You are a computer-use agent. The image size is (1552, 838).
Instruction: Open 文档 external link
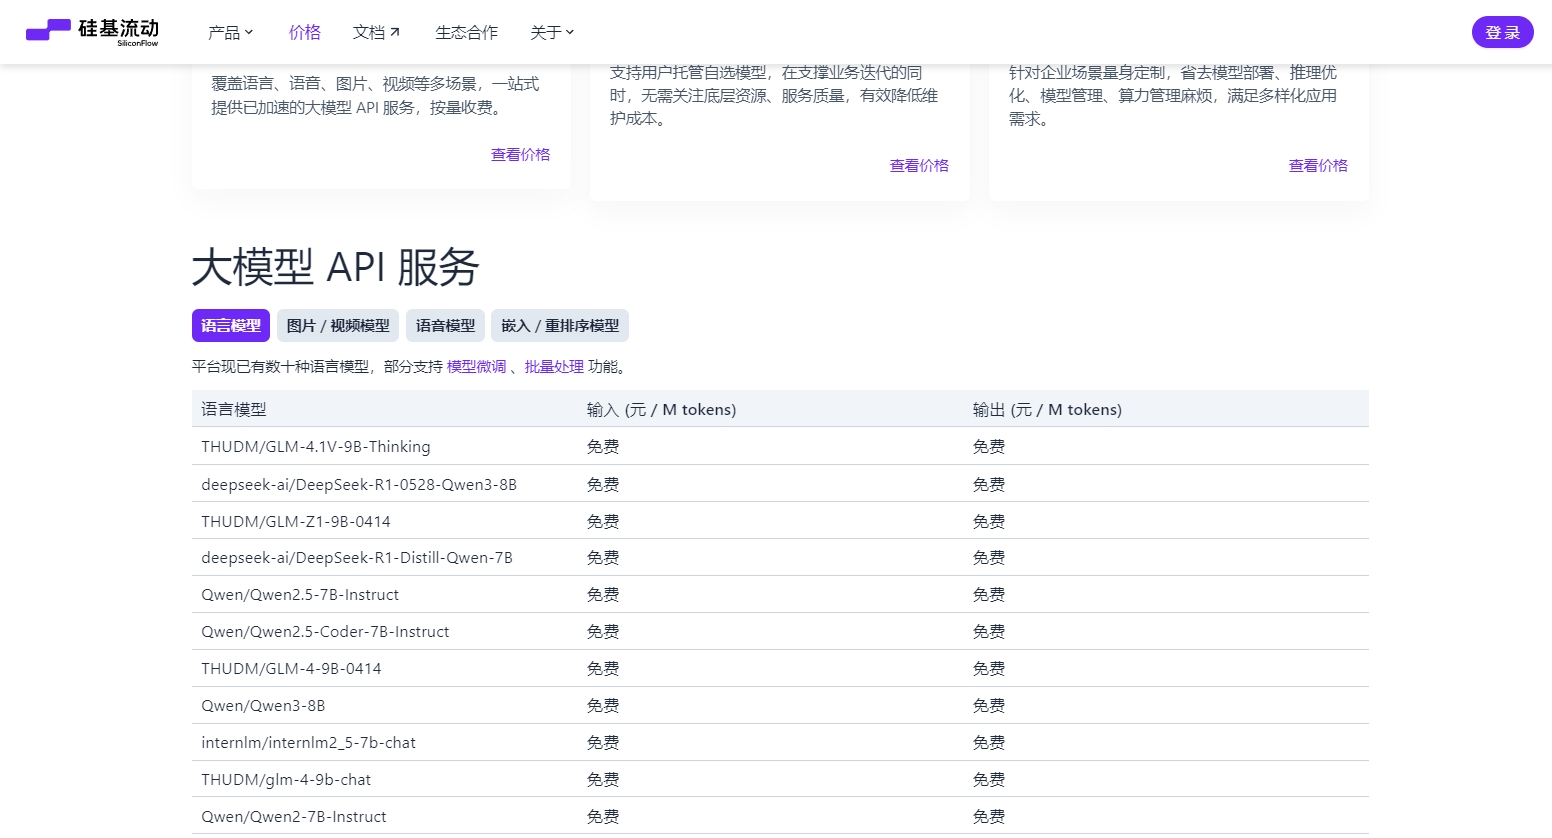click(377, 33)
